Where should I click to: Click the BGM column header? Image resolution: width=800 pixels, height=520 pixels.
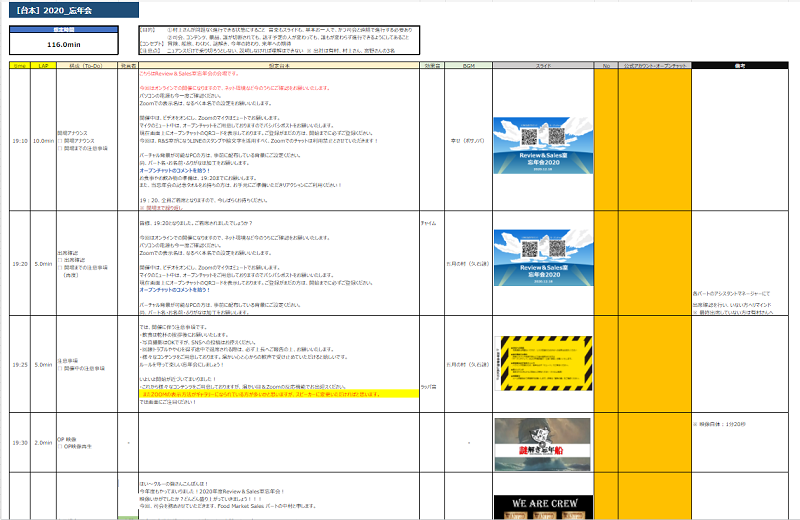point(468,65)
